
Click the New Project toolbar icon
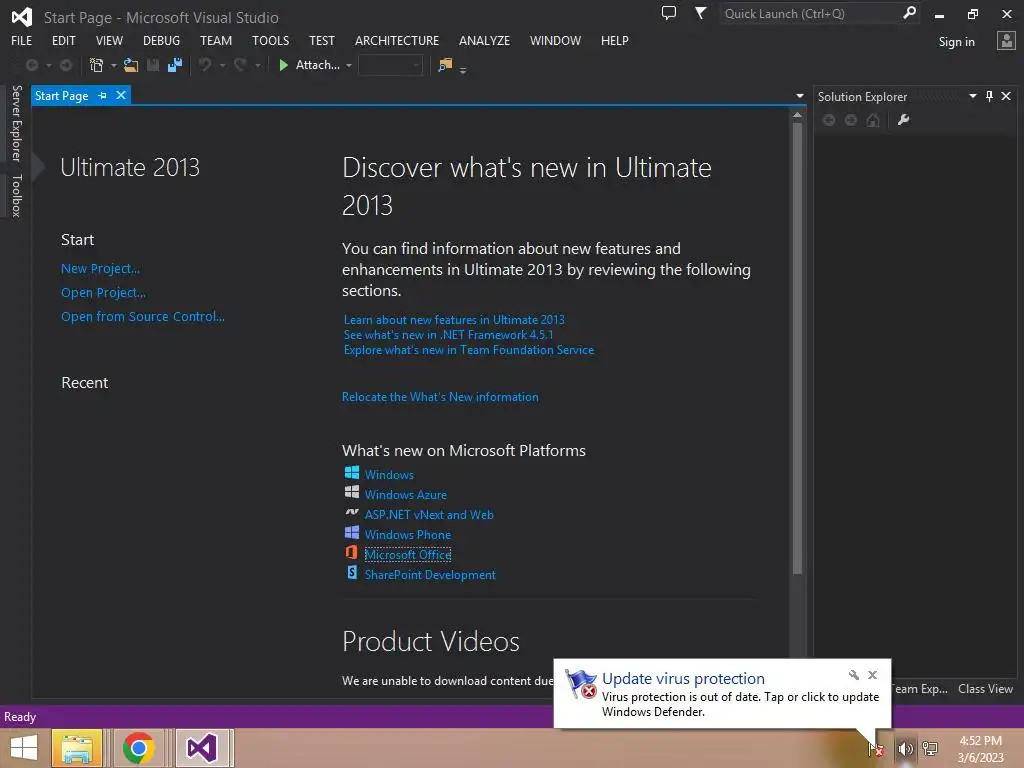point(97,65)
